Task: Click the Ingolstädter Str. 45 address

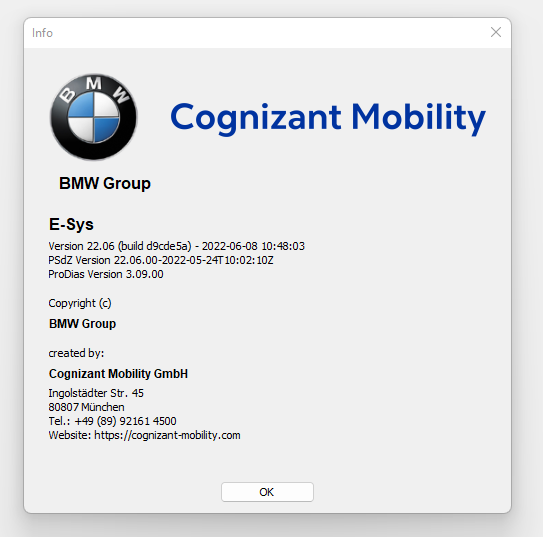Action: pos(96,393)
